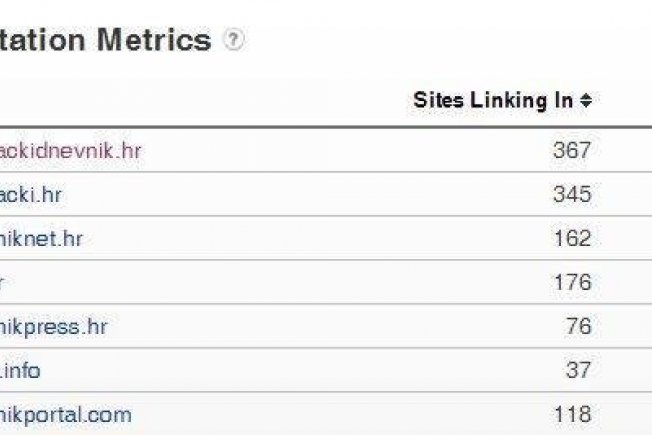The width and height of the screenshot is (652, 435).
Task: Click the empty site-name header cell
Action: point(200,101)
